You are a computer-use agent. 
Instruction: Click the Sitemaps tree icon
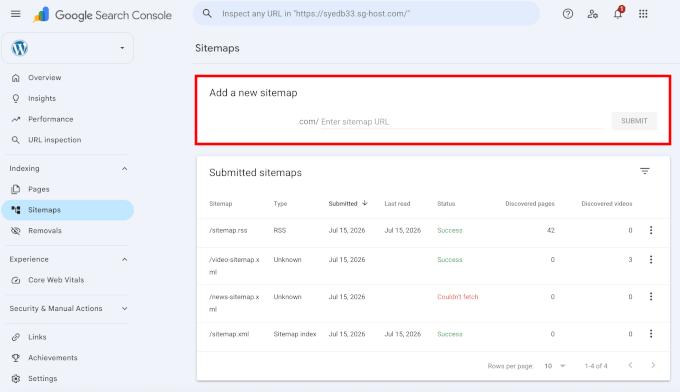[16, 210]
